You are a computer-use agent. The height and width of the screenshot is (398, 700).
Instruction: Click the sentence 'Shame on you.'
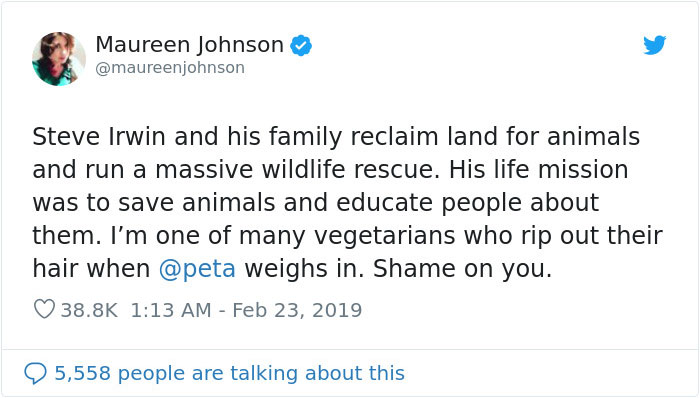pos(462,269)
